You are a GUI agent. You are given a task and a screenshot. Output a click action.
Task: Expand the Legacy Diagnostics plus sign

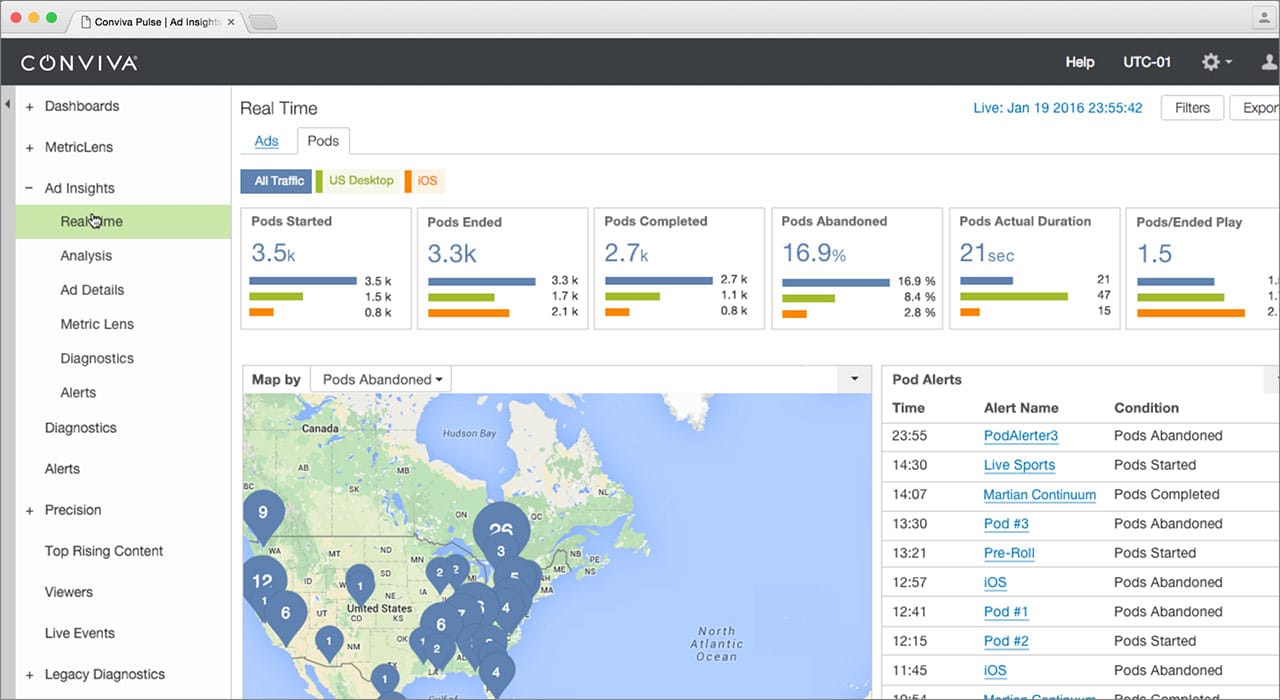tap(30, 675)
